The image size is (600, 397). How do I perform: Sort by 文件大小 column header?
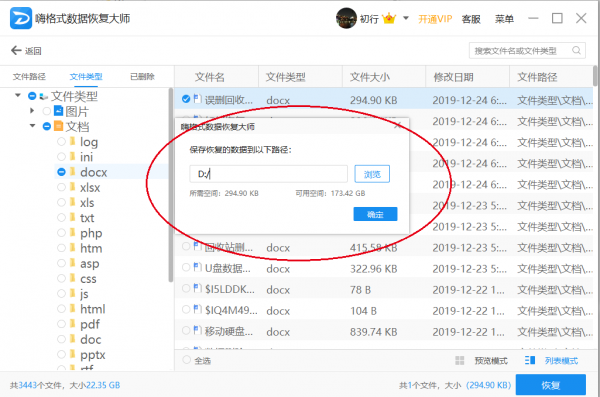(370, 77)
